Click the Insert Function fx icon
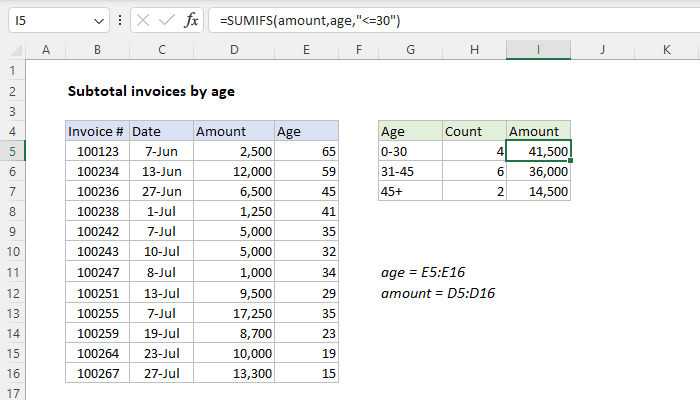The image size is (700, 400). (x=191, y=21)
